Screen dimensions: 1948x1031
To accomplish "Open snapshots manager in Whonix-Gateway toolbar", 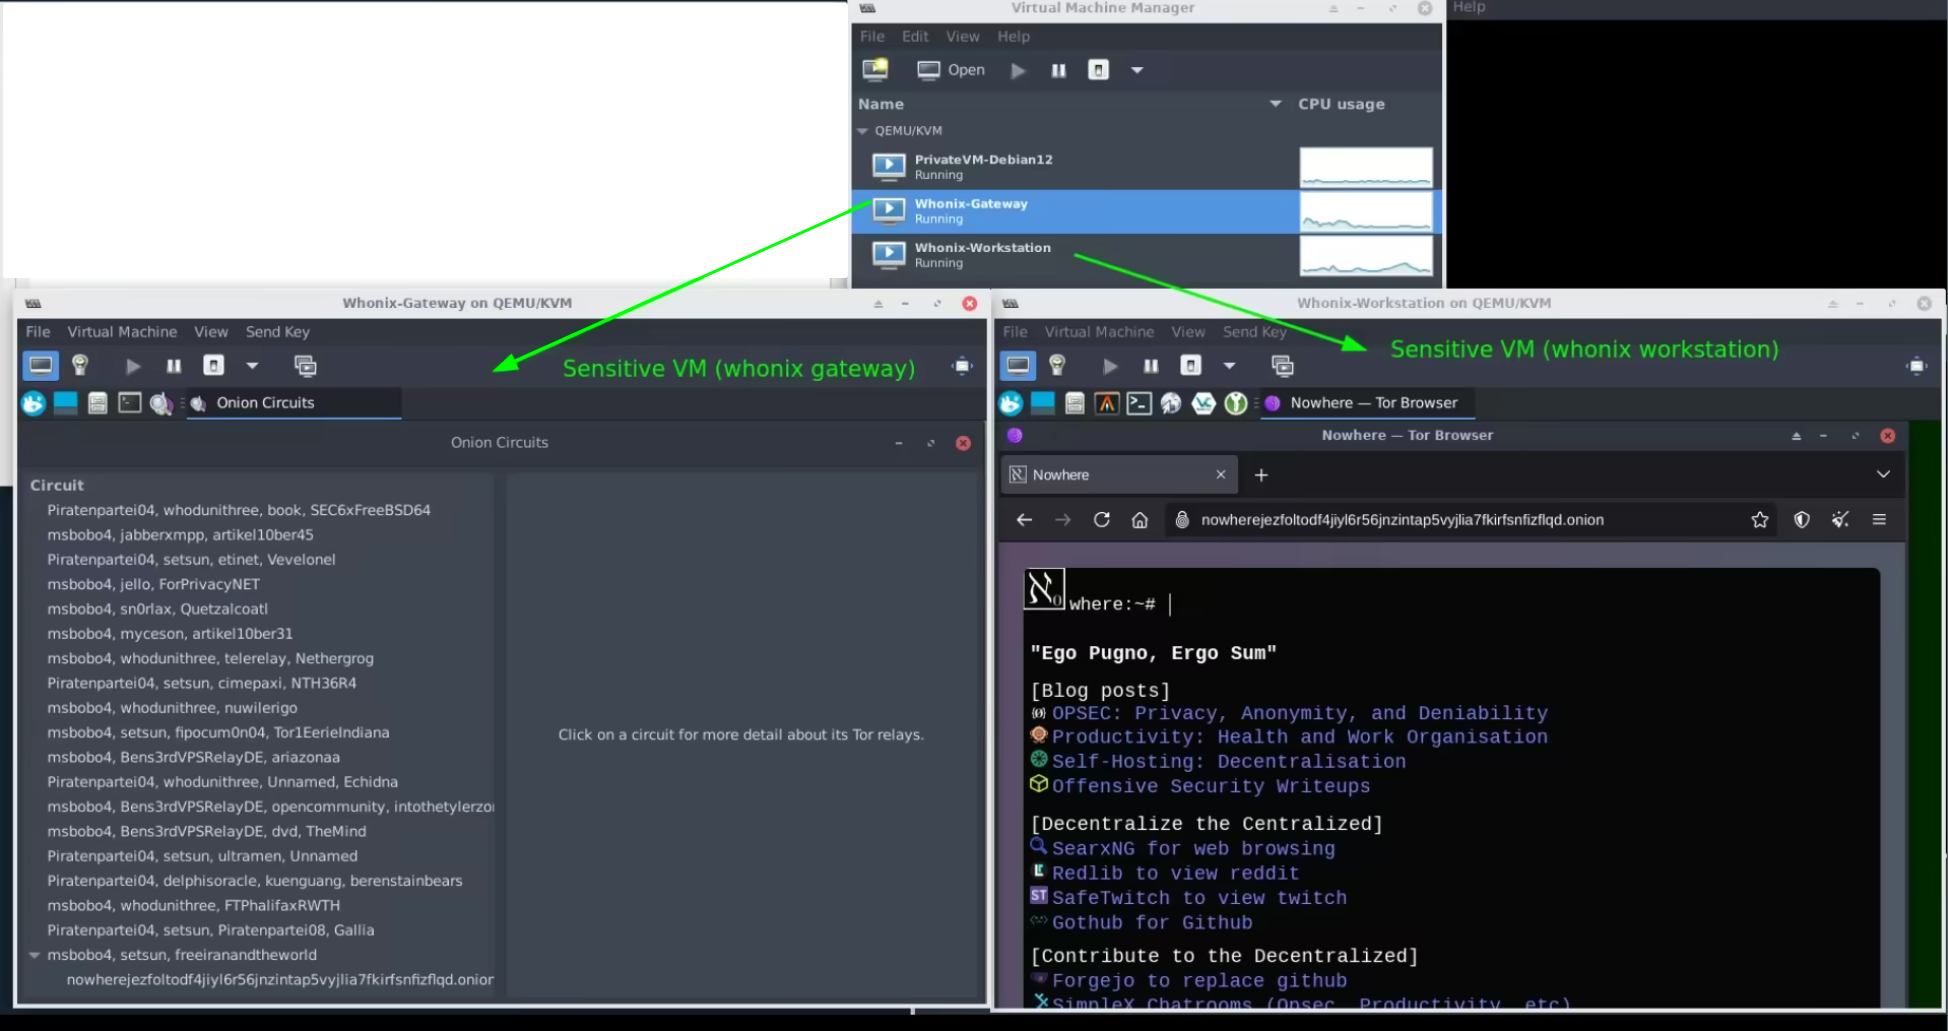I will click(x=305, y=366).
